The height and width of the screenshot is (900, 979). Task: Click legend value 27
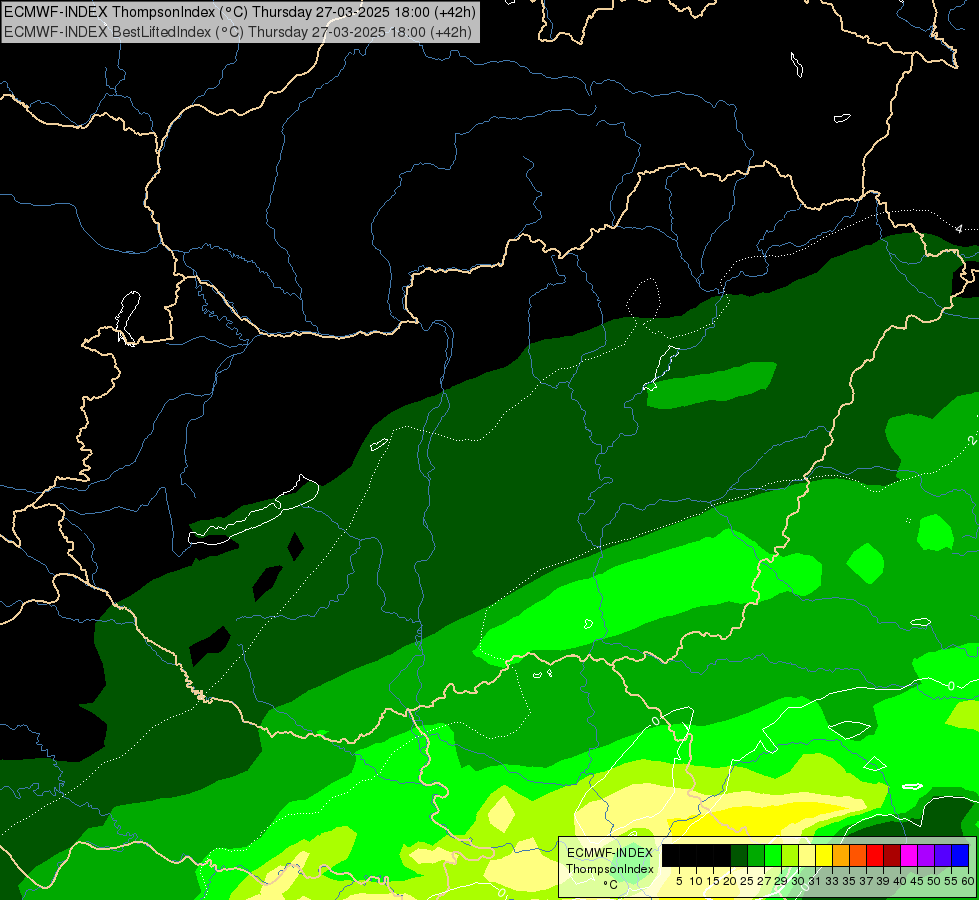764,881
